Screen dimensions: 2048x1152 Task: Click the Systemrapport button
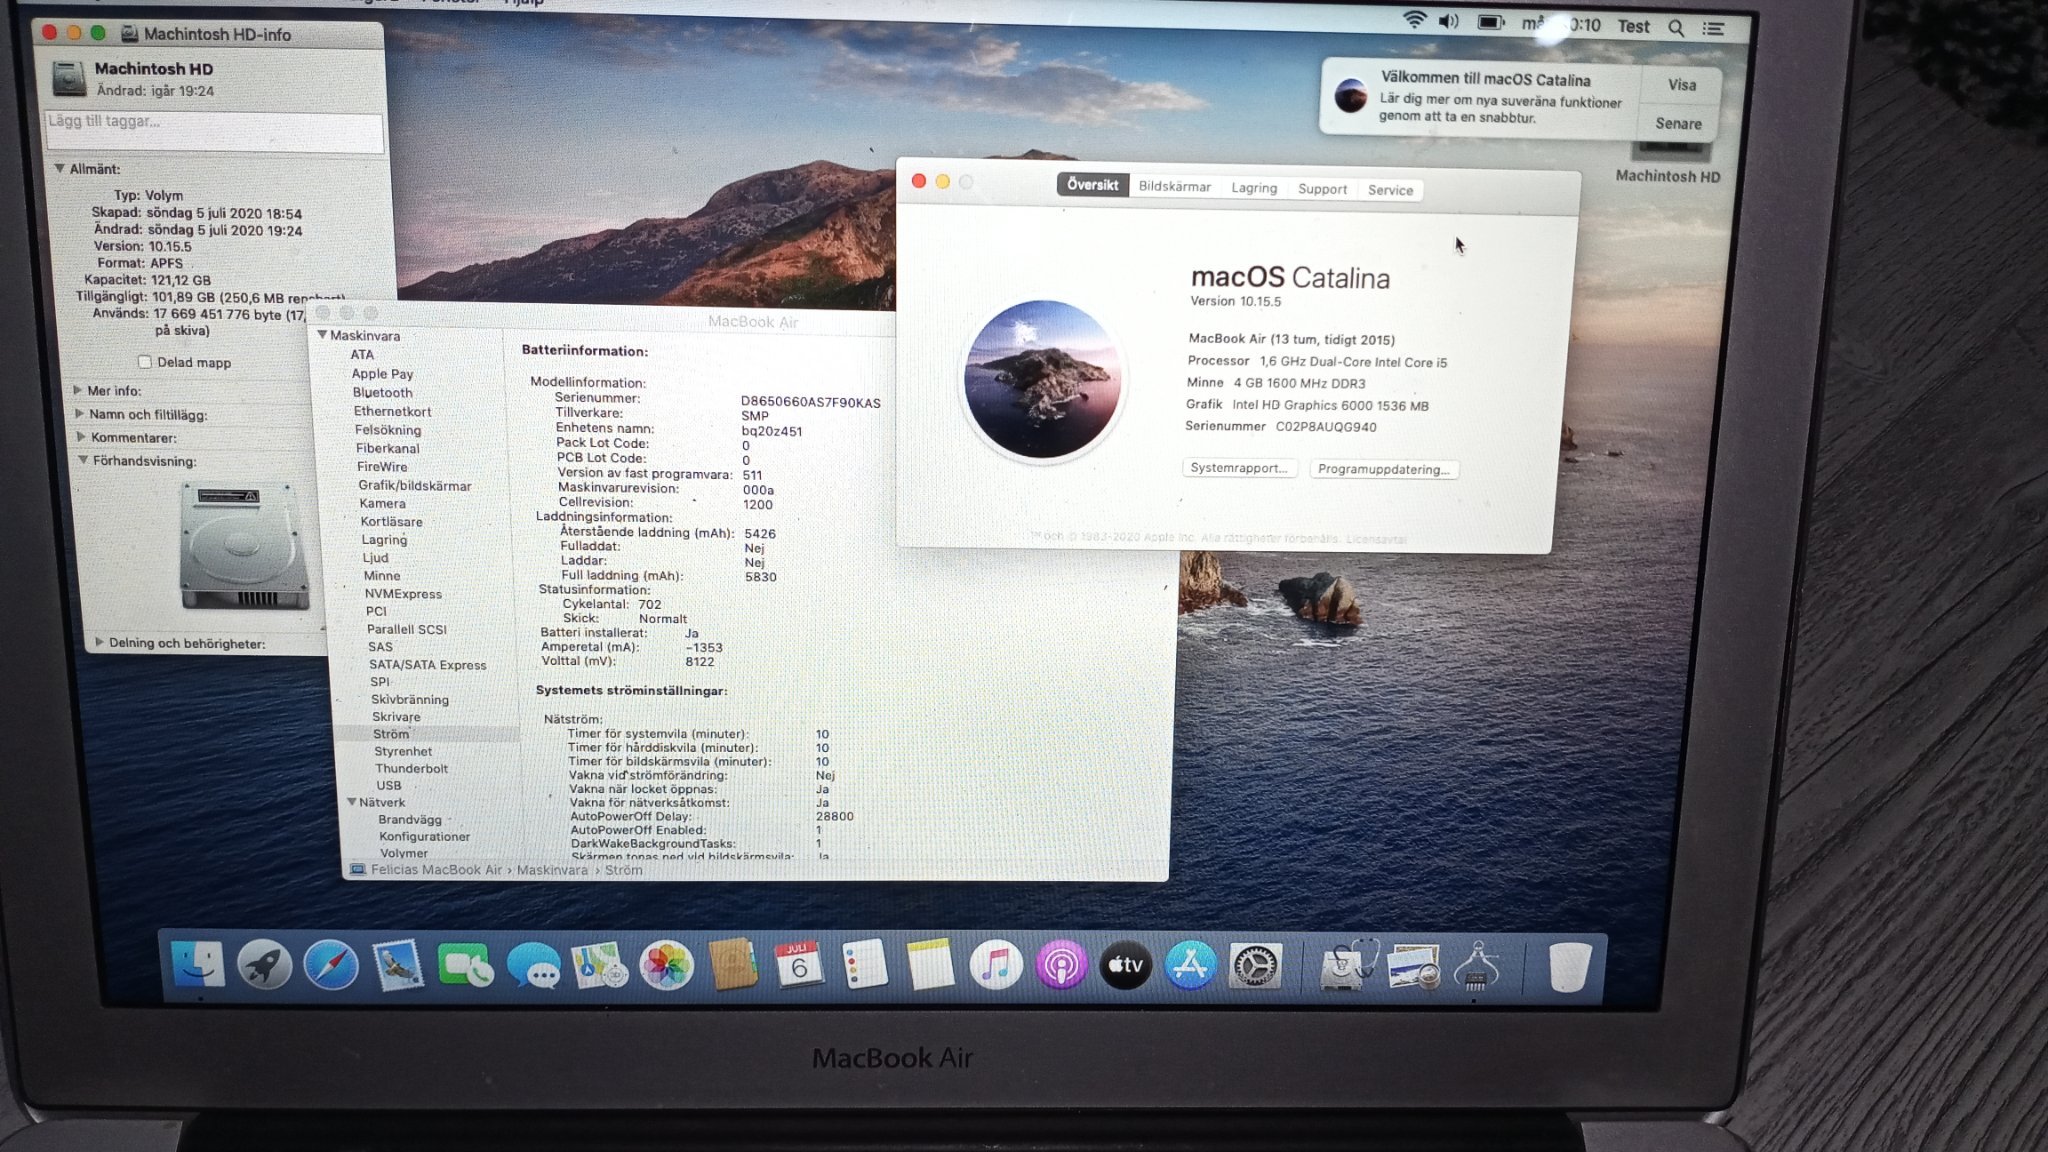(x=1239, y=468)
